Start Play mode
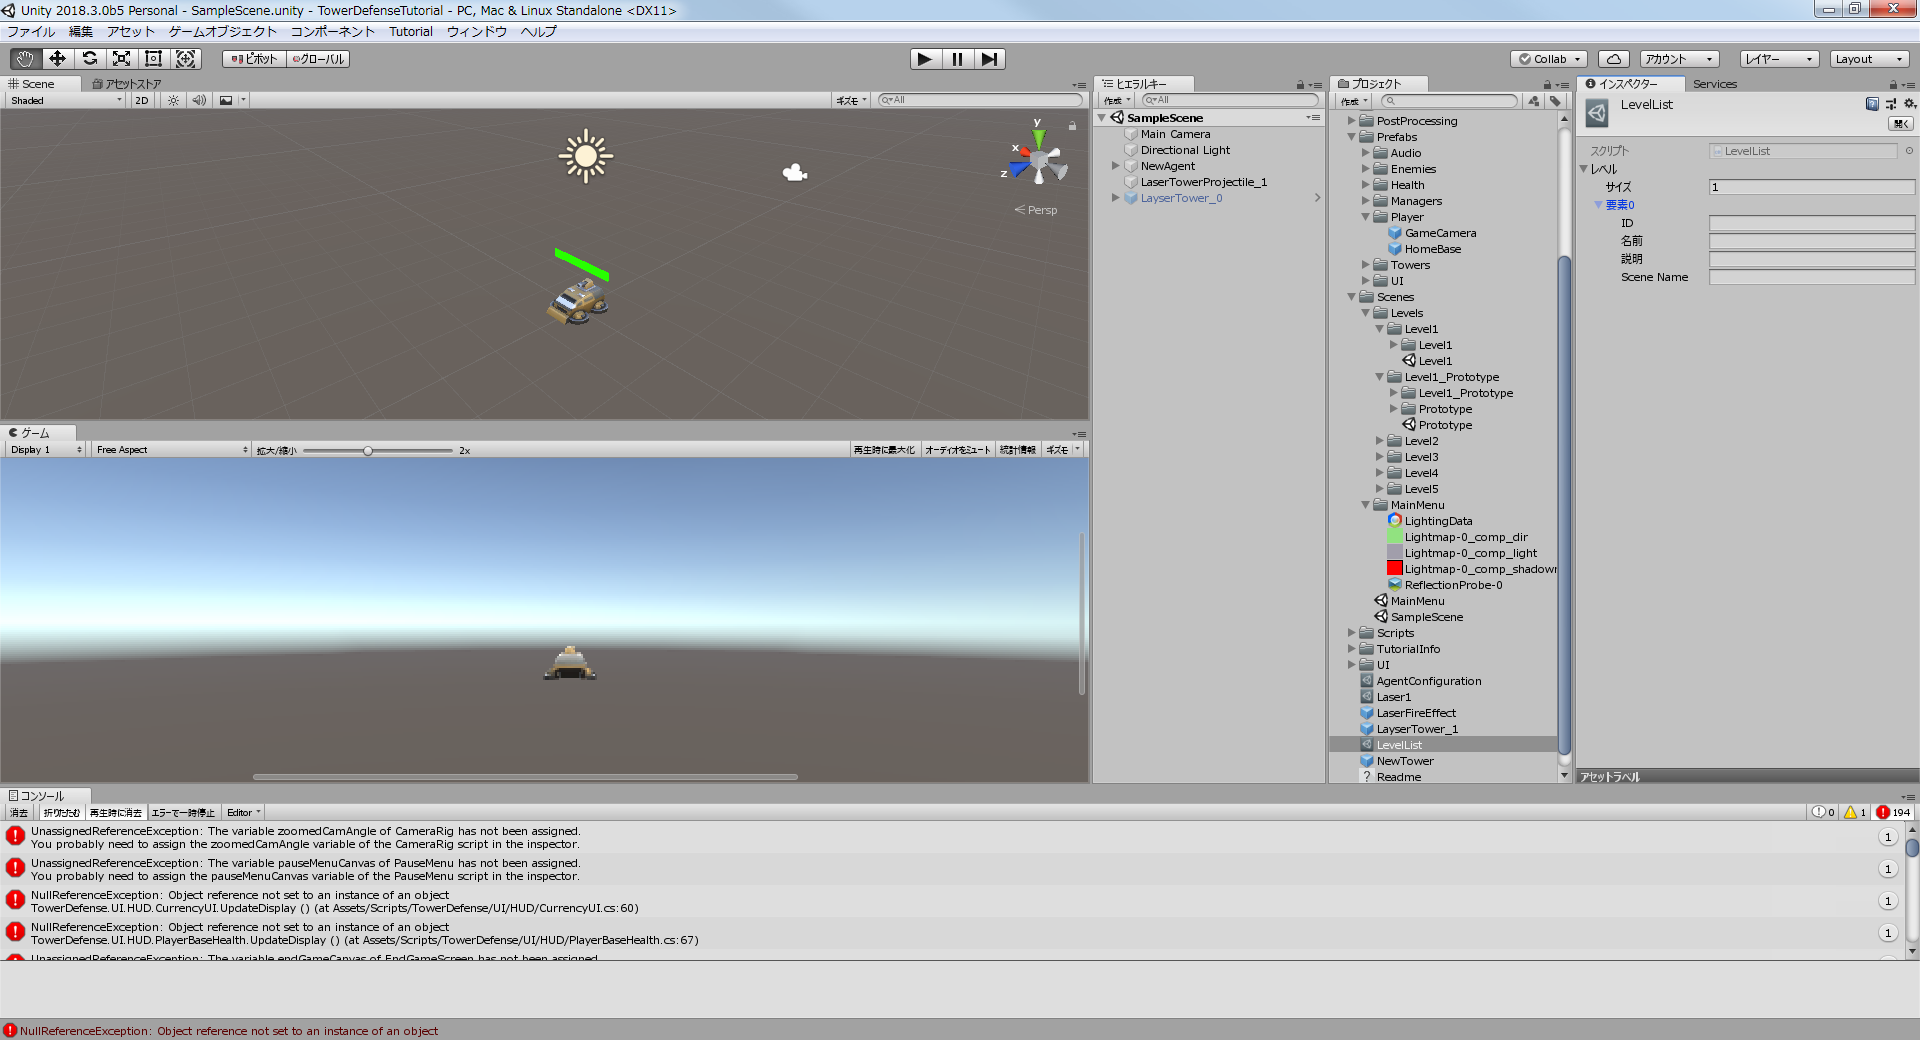The width and height of the screenshot is (1920, 1040). point(925,59)
